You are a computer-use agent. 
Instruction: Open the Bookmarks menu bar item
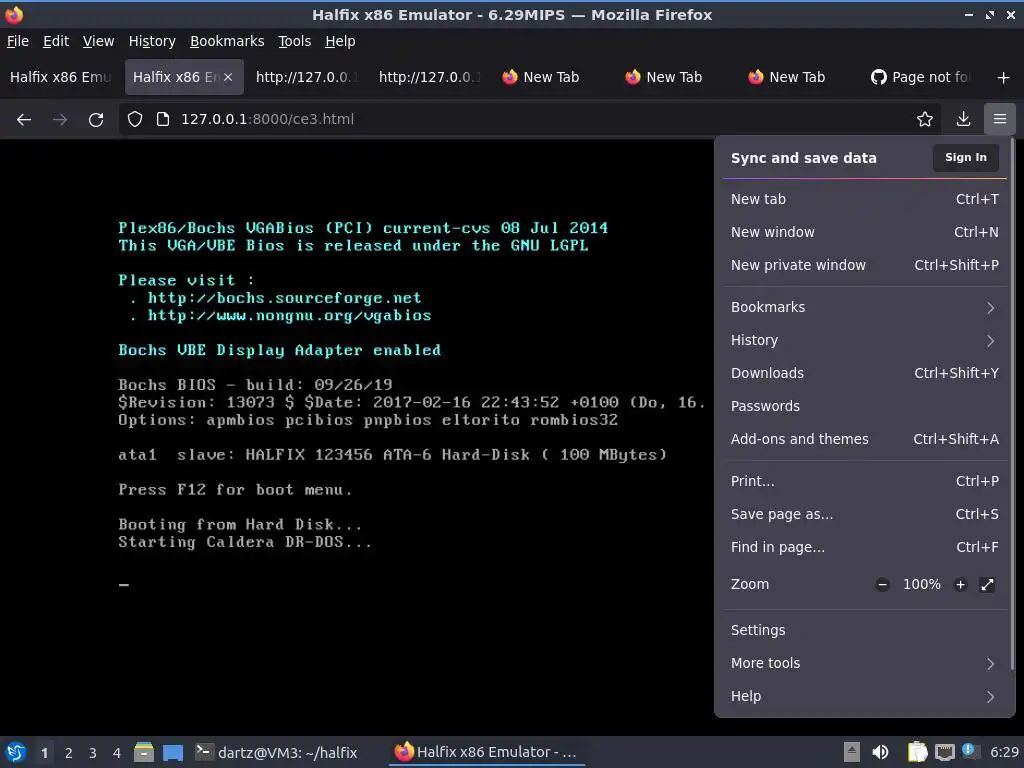pos(227,41)
